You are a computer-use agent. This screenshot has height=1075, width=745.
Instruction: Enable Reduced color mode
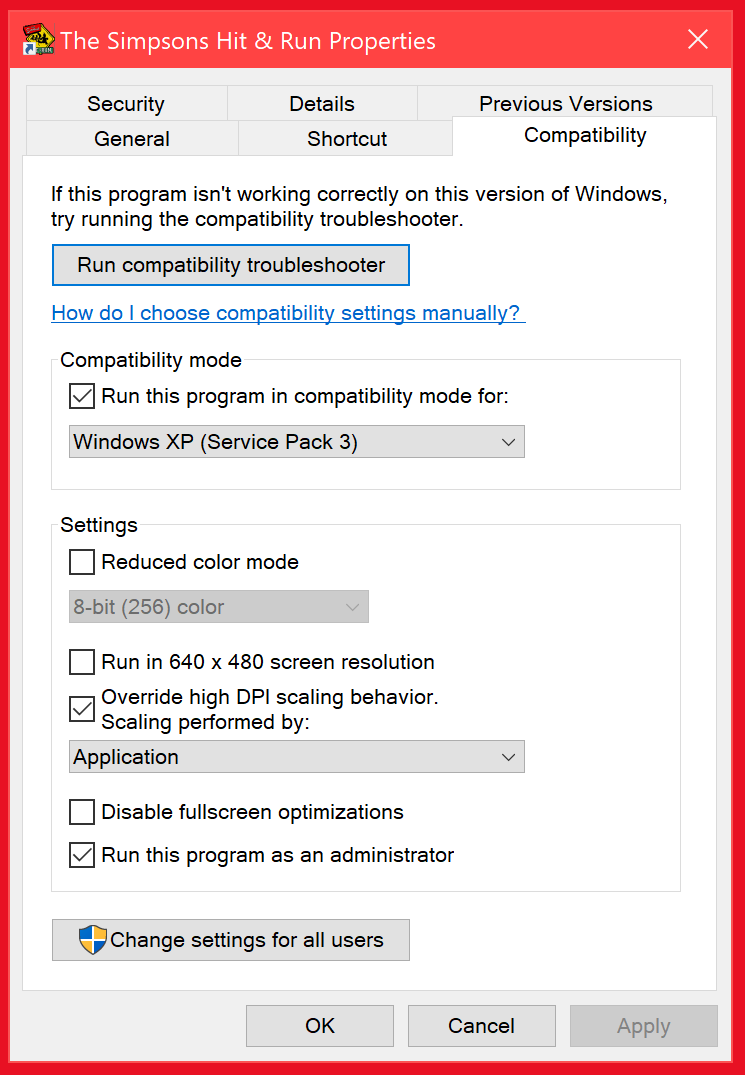(81, 562)
